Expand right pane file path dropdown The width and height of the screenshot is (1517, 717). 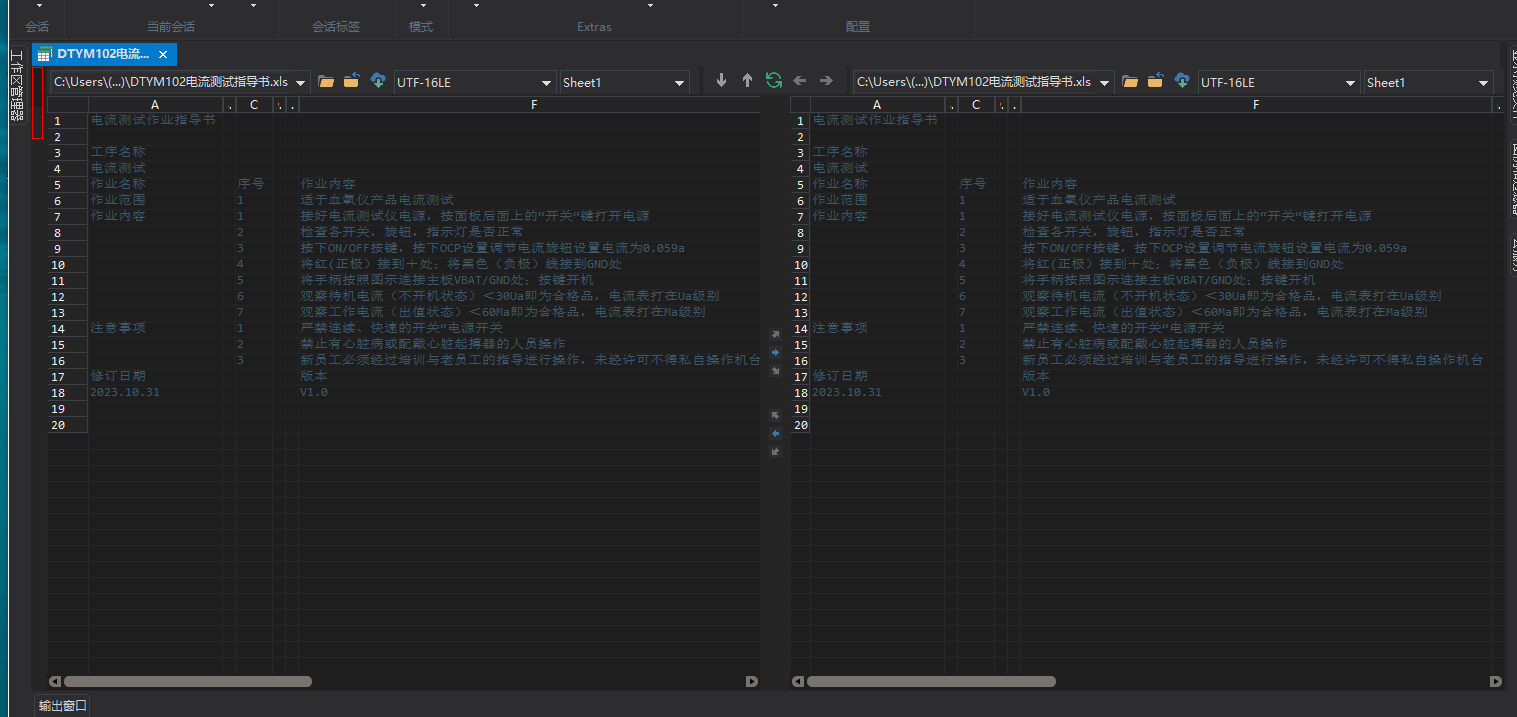tap(1105, 83)
